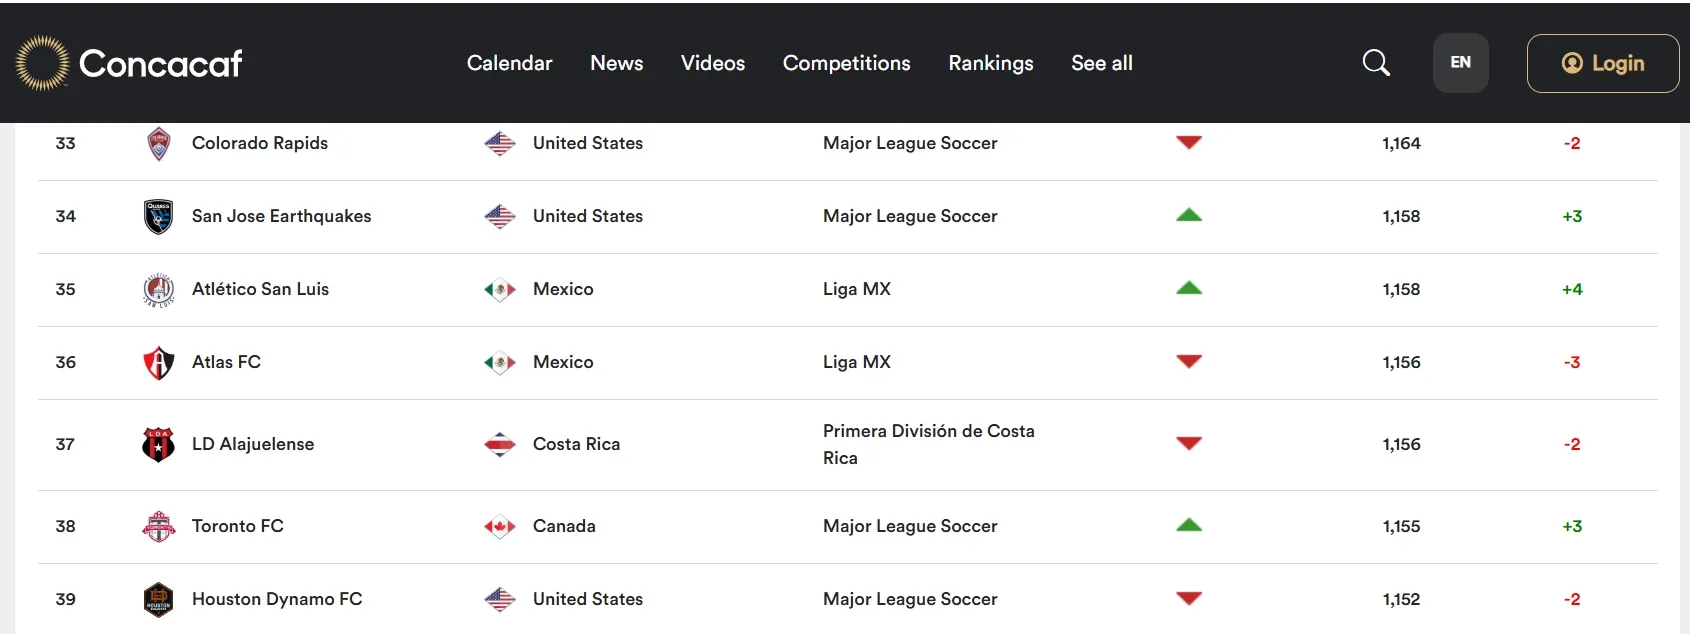The image size is (1690, 634).
Task: Expand the See all menu
Action: (1101, 63)
